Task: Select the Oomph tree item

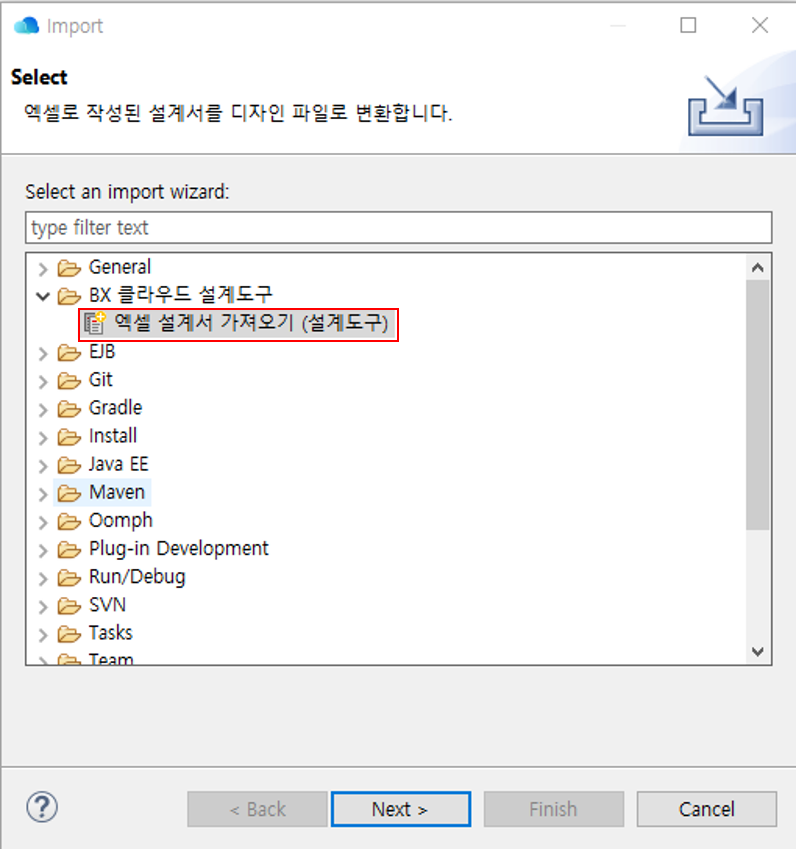Action: tap(120, 521)
